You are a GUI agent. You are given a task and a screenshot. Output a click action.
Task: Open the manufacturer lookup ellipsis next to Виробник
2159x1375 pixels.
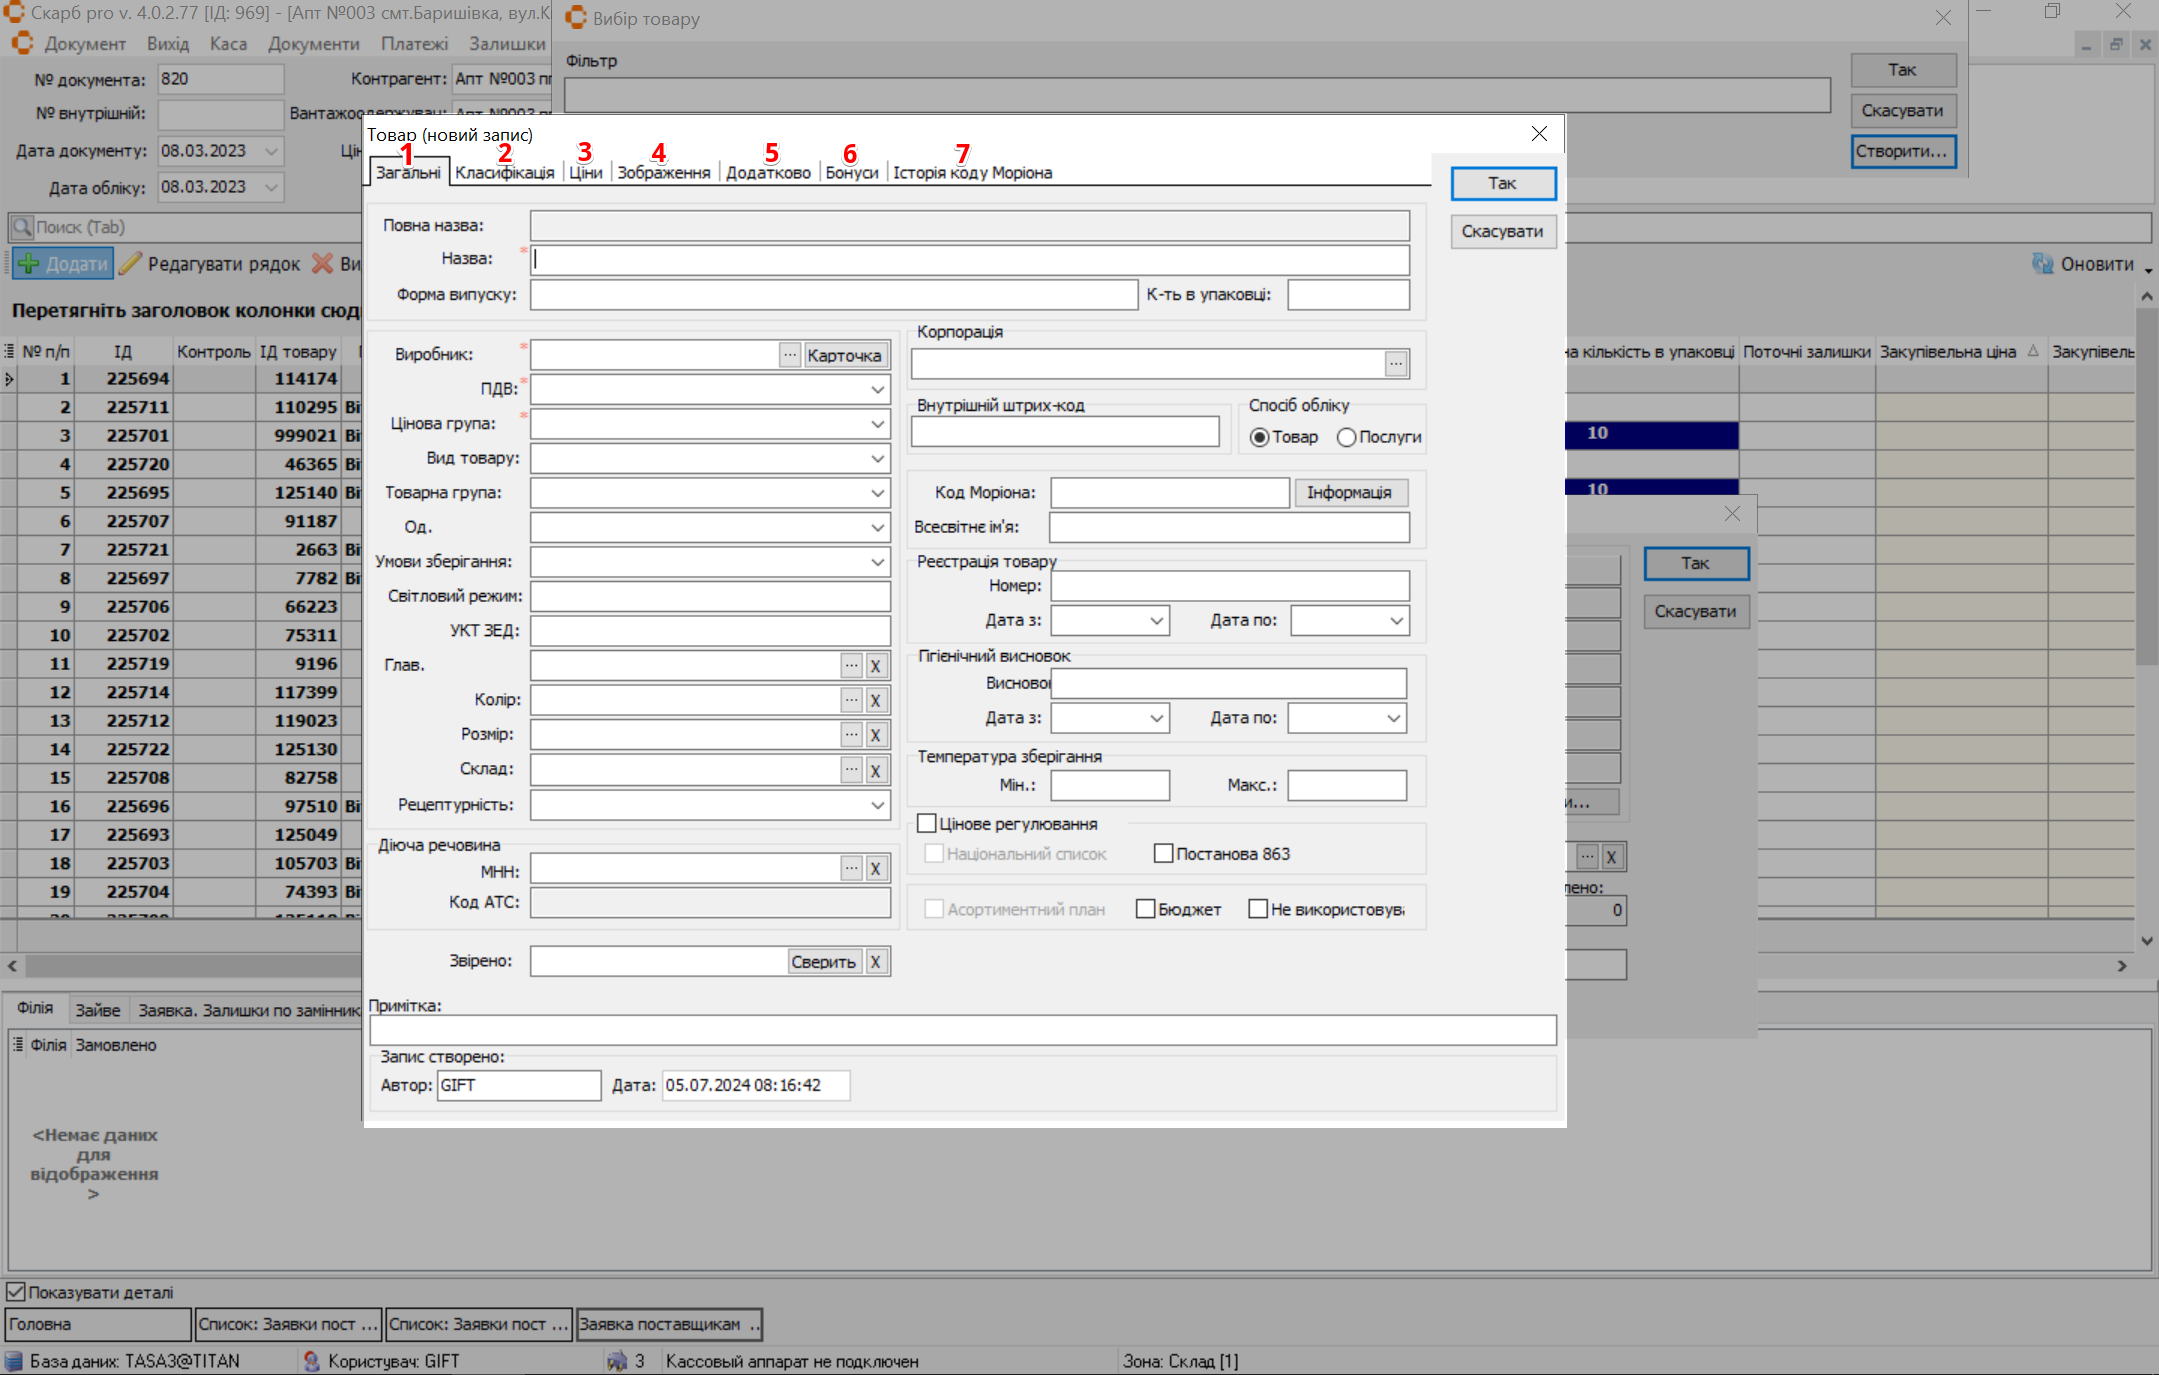click(x=789, y=355)
